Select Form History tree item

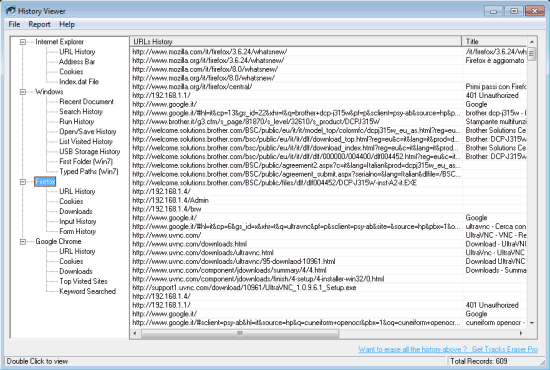pyautogui.click(x=78, y=231)
